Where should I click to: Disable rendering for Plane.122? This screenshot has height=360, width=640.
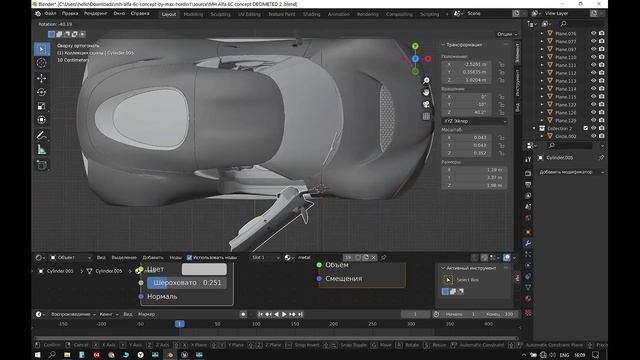(x=601, y=104)
